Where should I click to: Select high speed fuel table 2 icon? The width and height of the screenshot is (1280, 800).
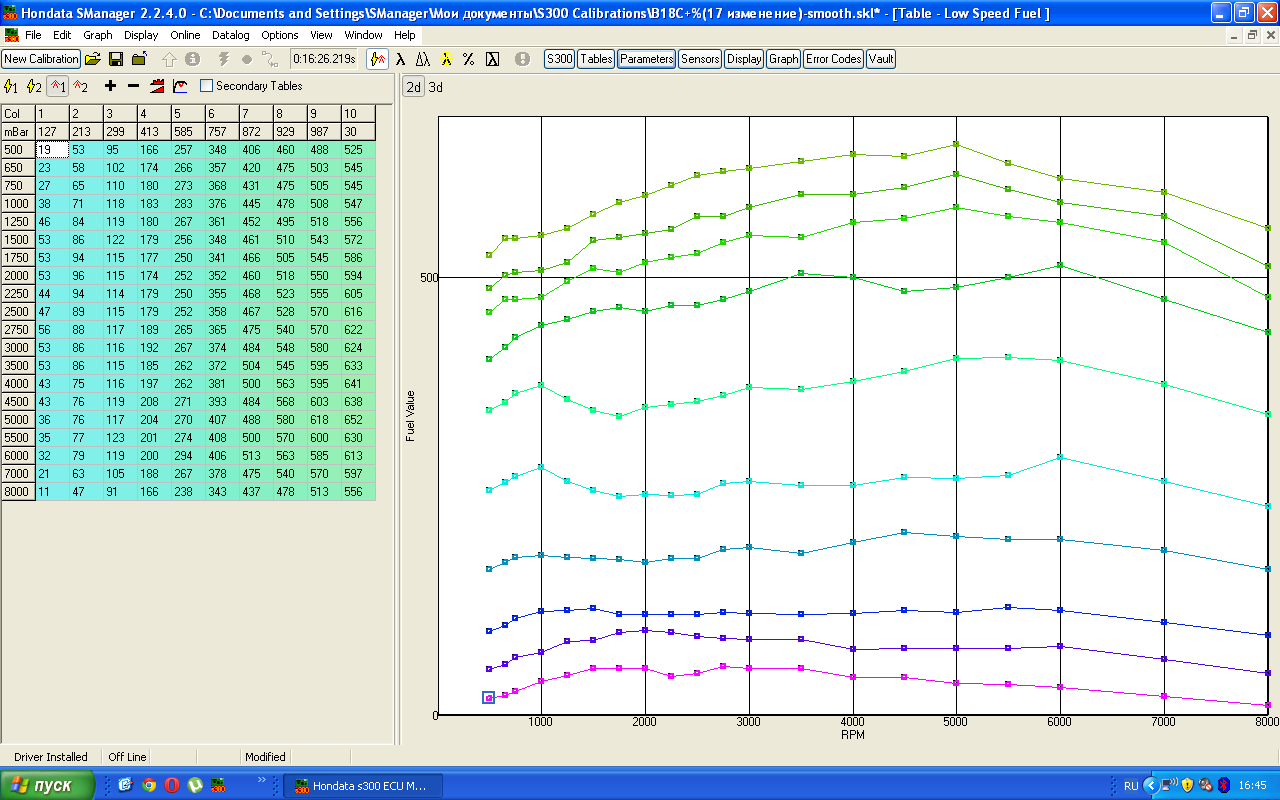(81, 86)
